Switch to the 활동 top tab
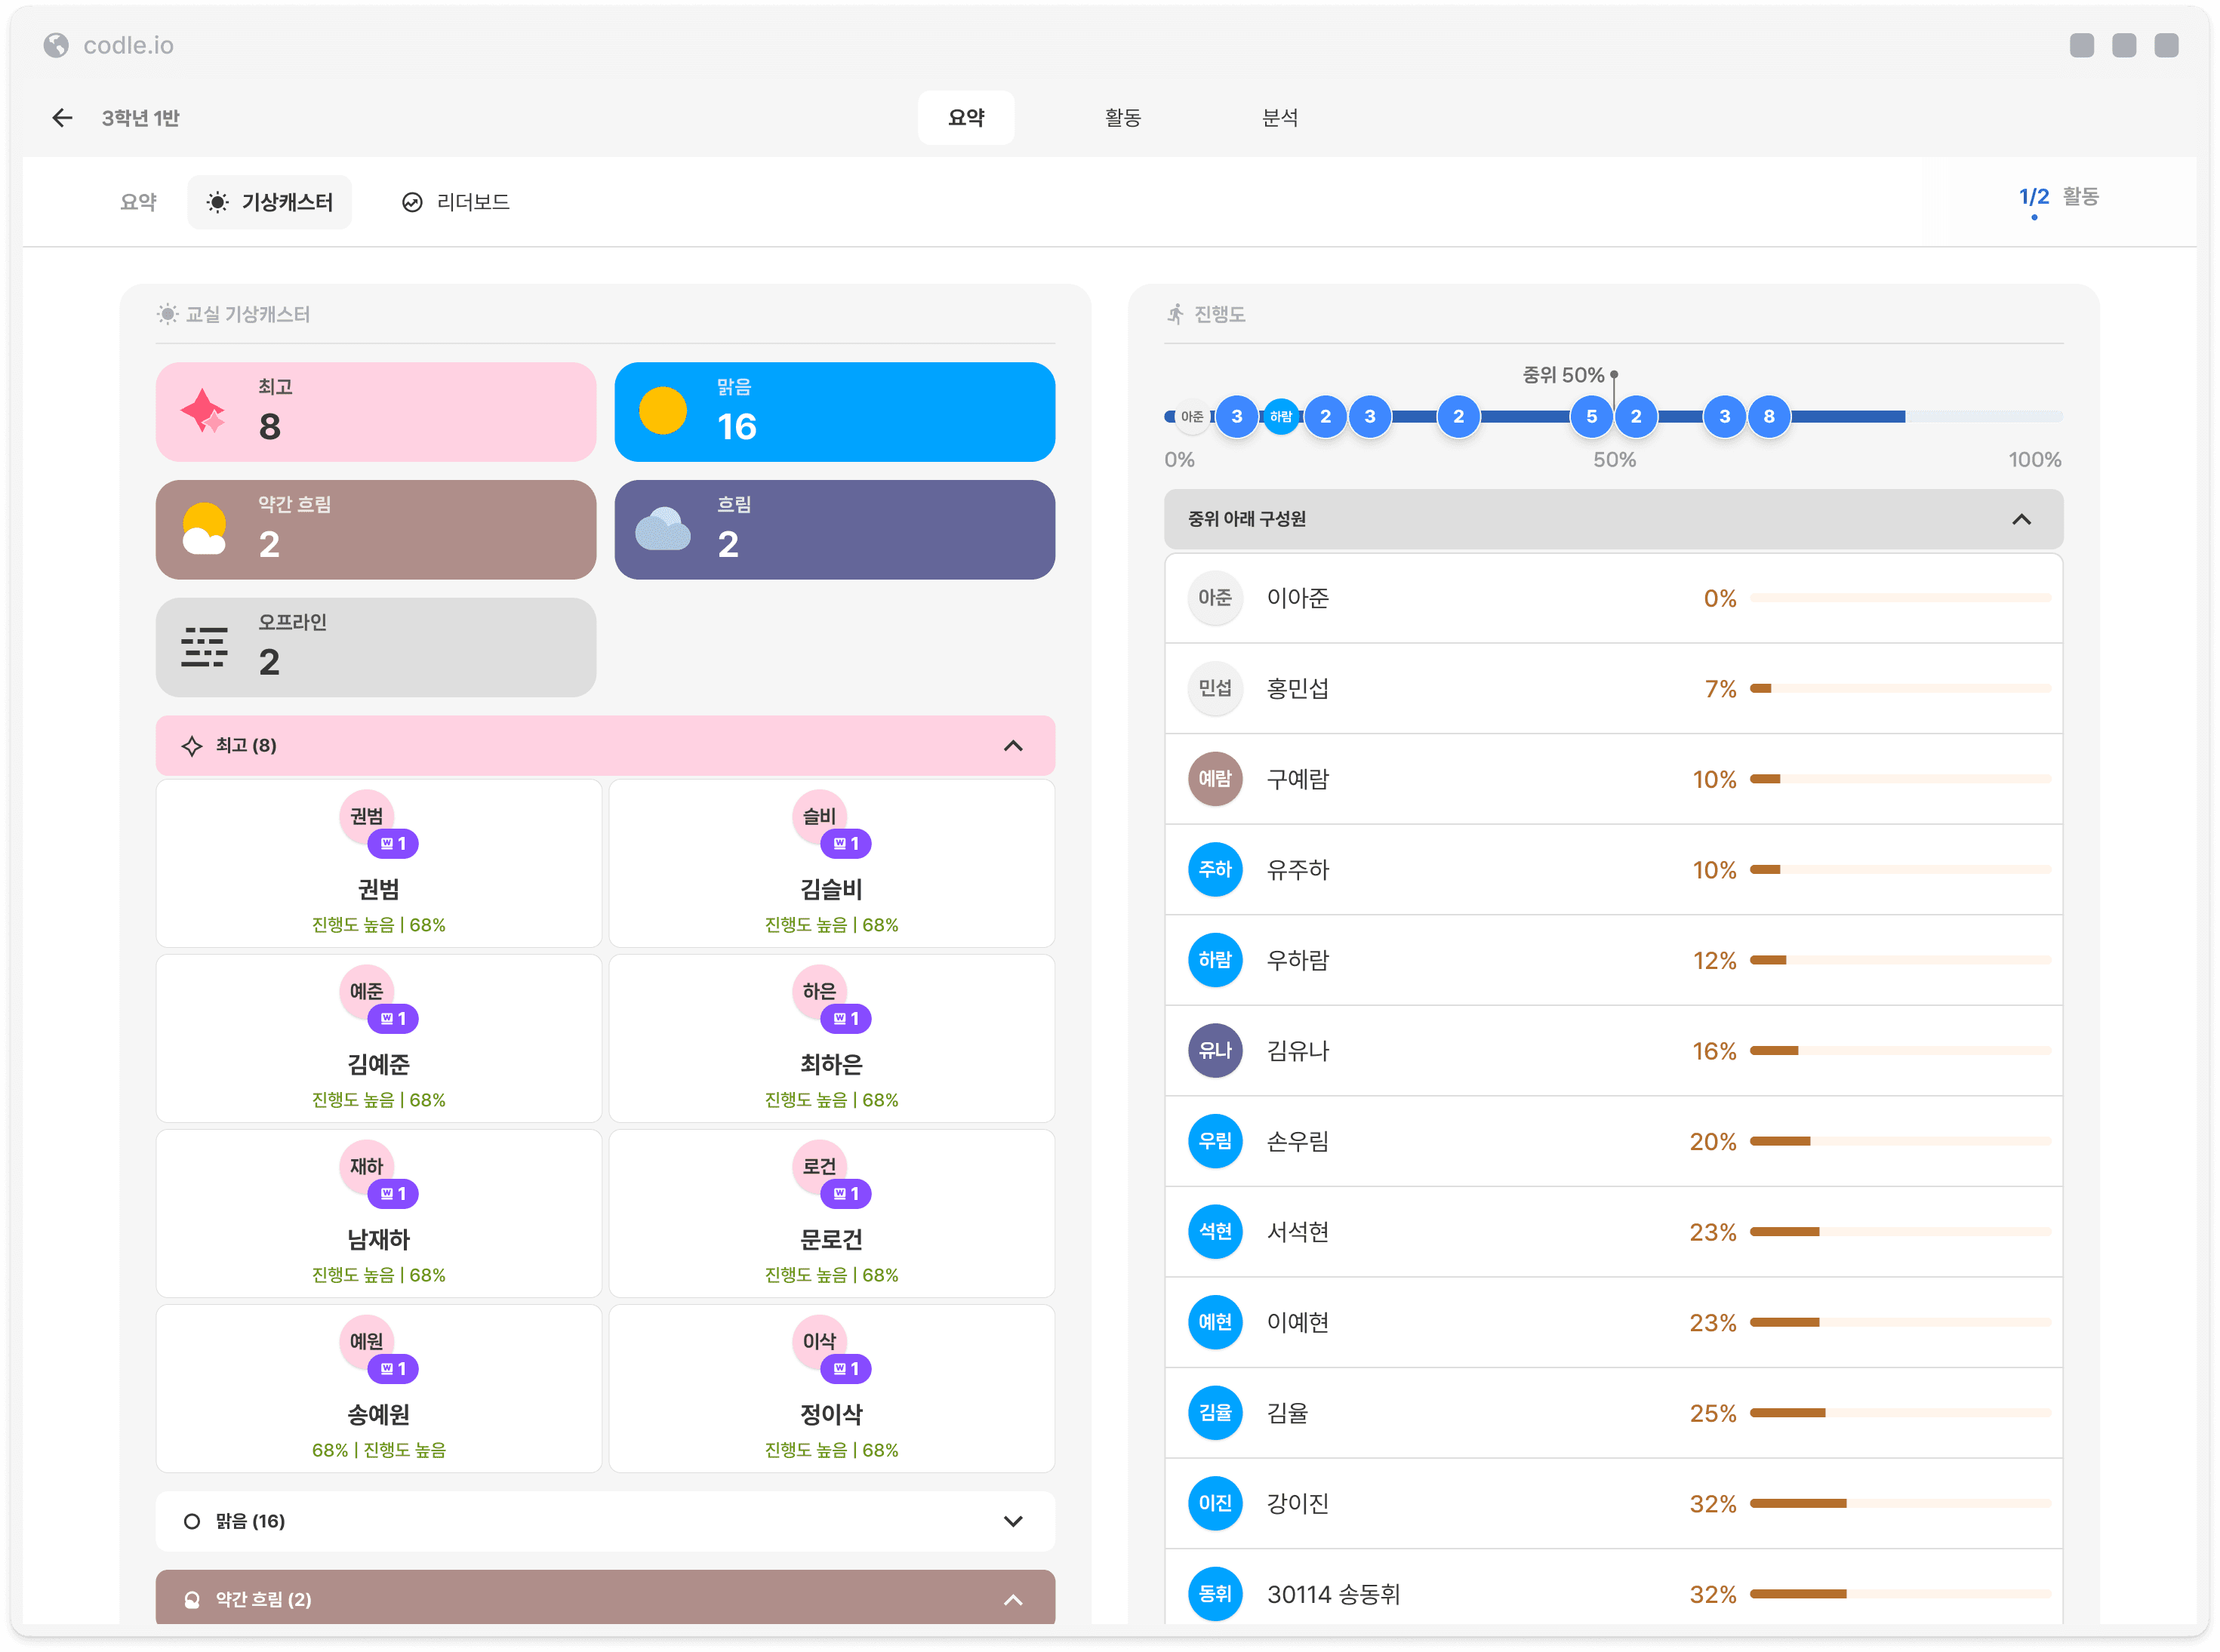 [1122, 118]
